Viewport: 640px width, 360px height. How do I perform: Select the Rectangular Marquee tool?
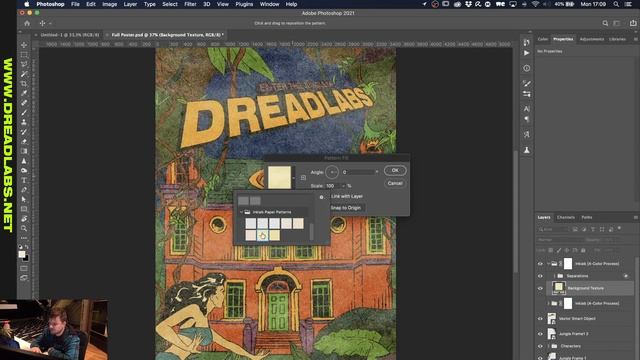coord(24,55)
